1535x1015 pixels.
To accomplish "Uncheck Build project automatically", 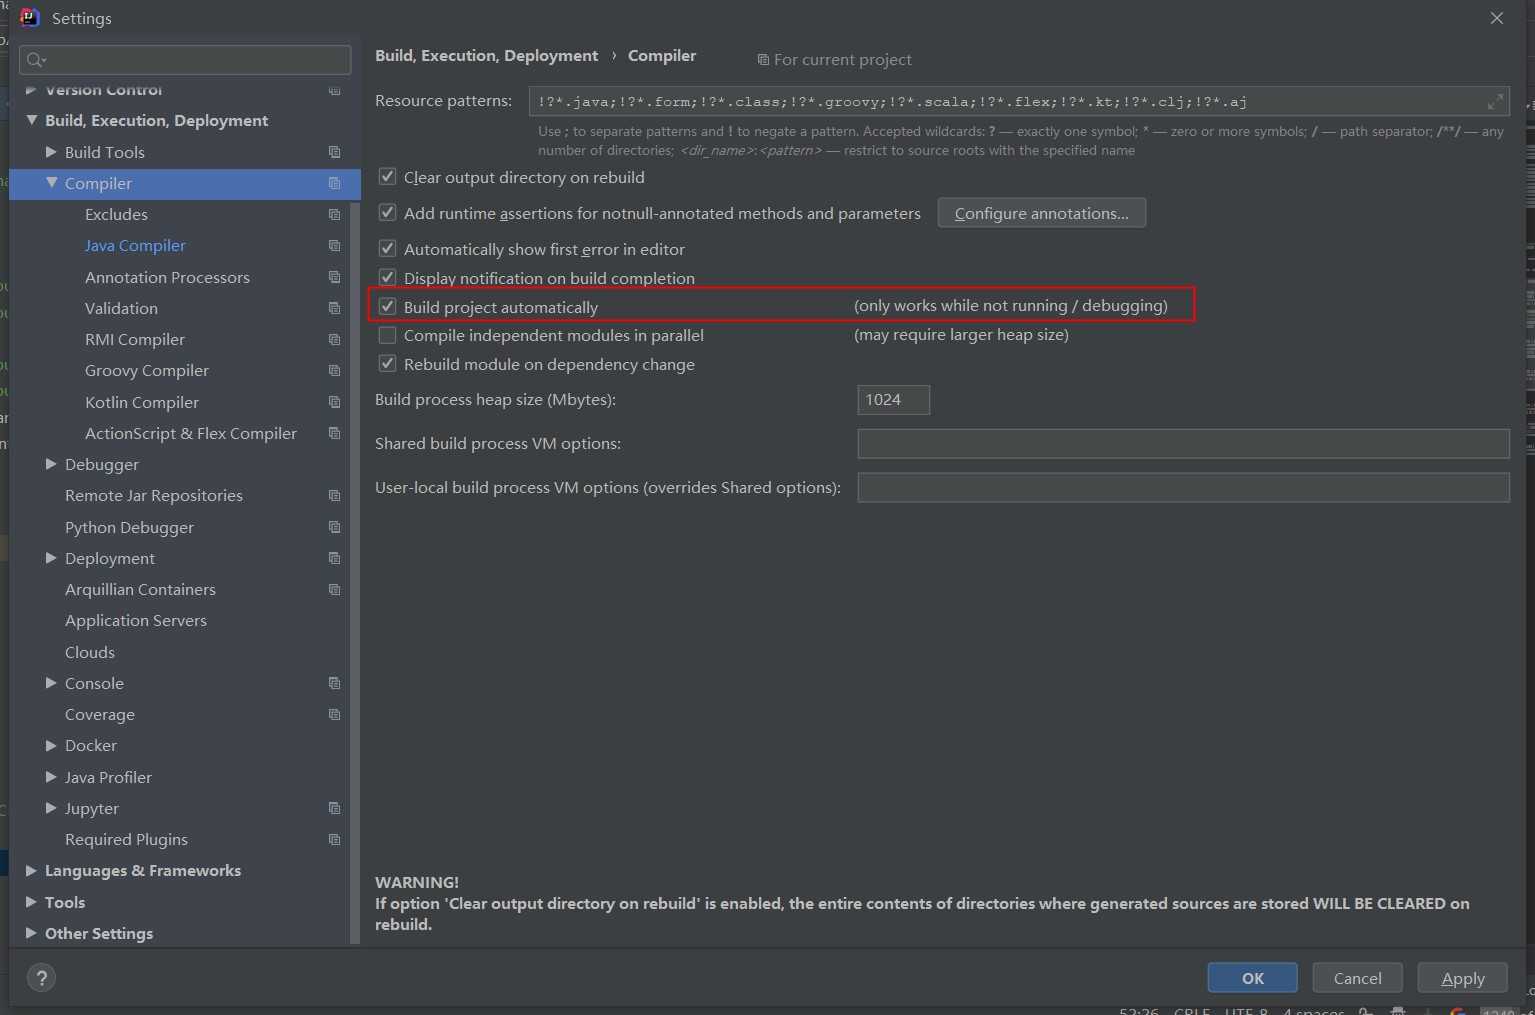I will click(x=387, y=307).
